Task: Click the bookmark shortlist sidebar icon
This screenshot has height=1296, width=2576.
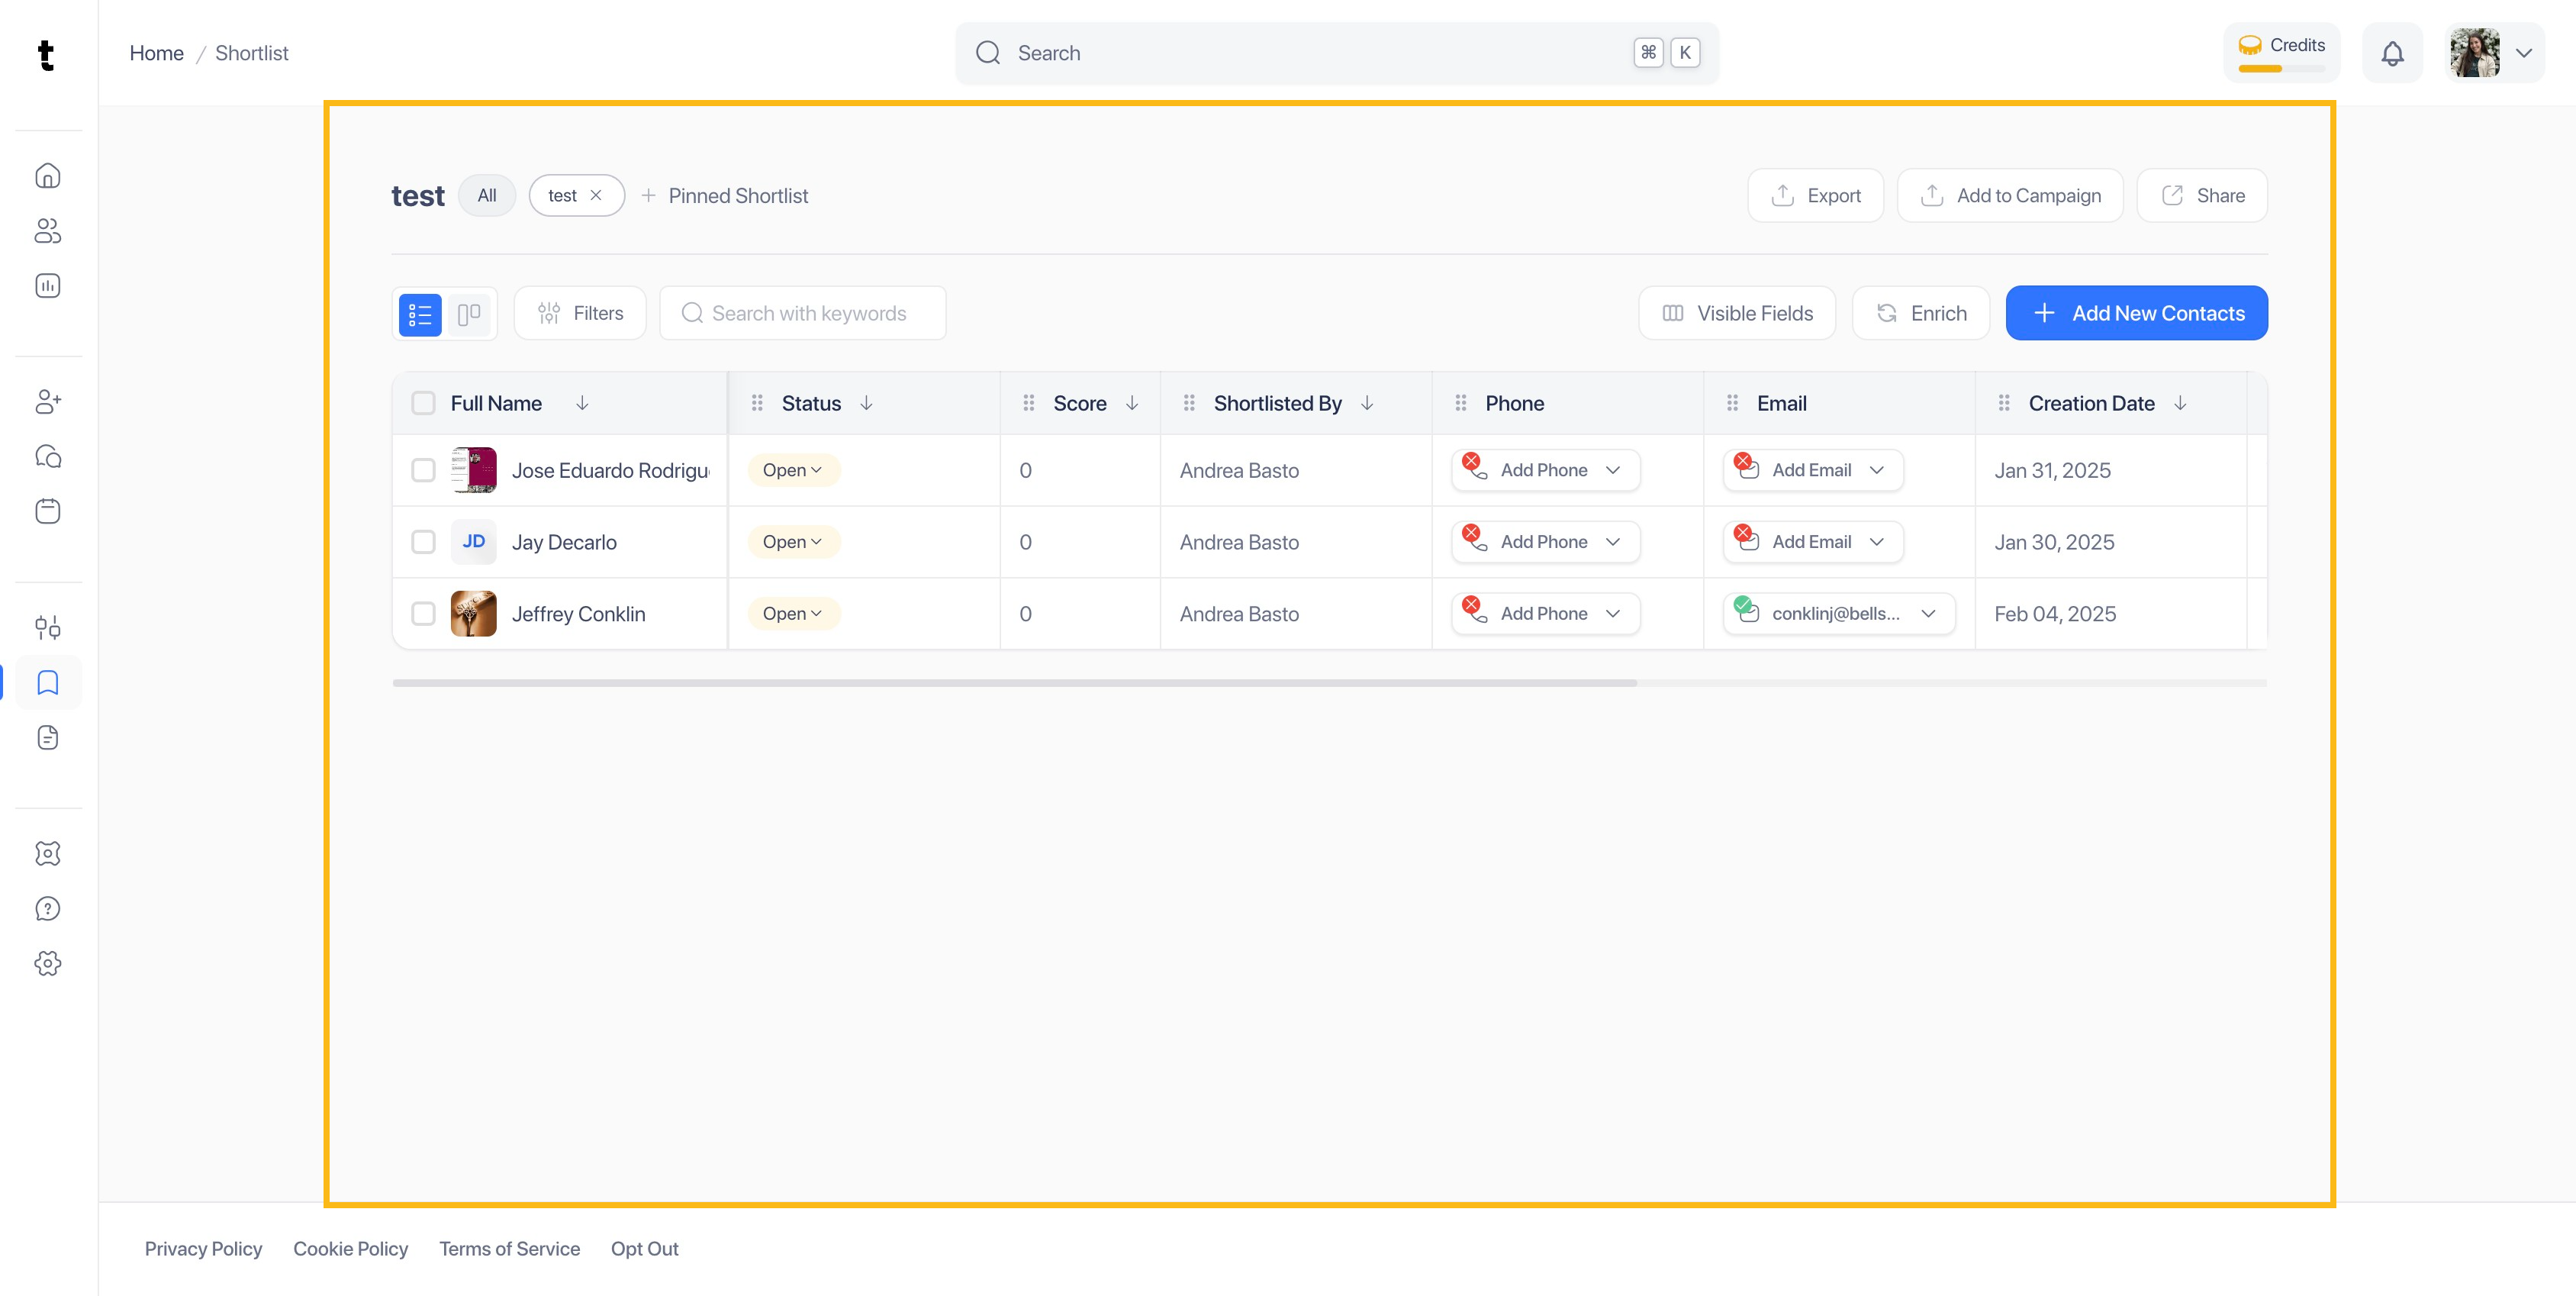Action: (48, 682)
